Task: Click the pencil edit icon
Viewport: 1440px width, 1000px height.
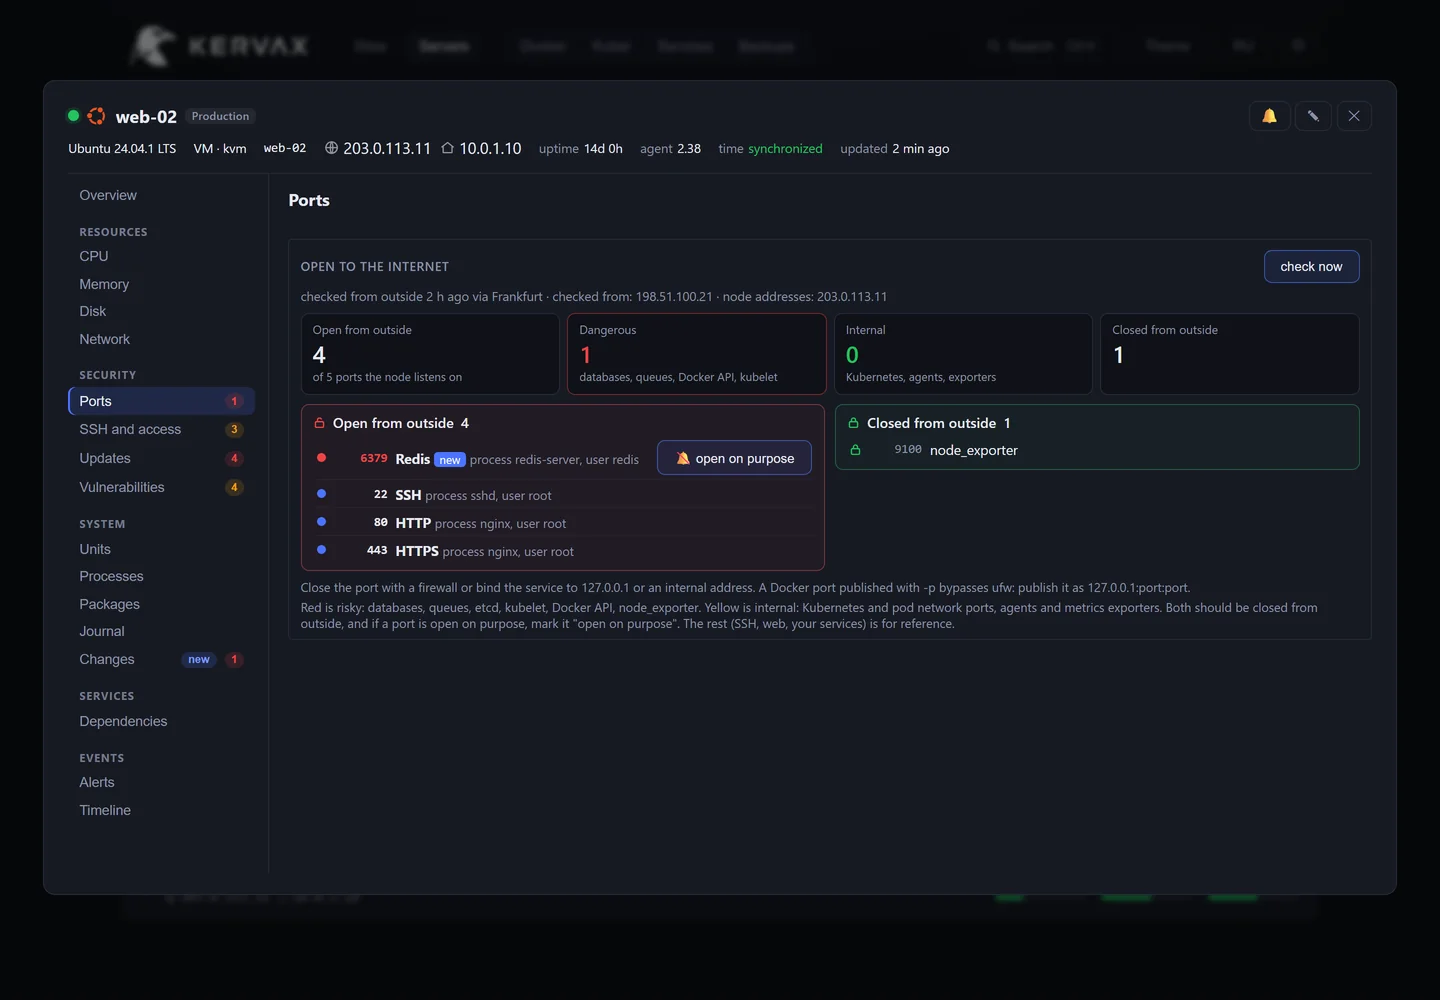Action: tap(1313, 116)
